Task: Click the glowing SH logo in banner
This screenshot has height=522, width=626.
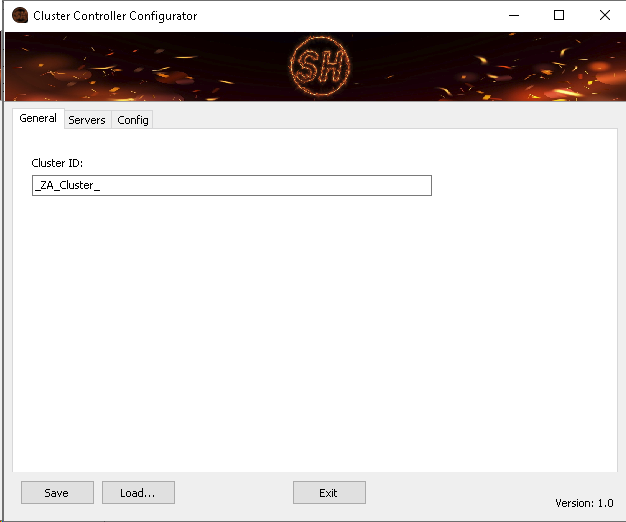Action: 313,67
